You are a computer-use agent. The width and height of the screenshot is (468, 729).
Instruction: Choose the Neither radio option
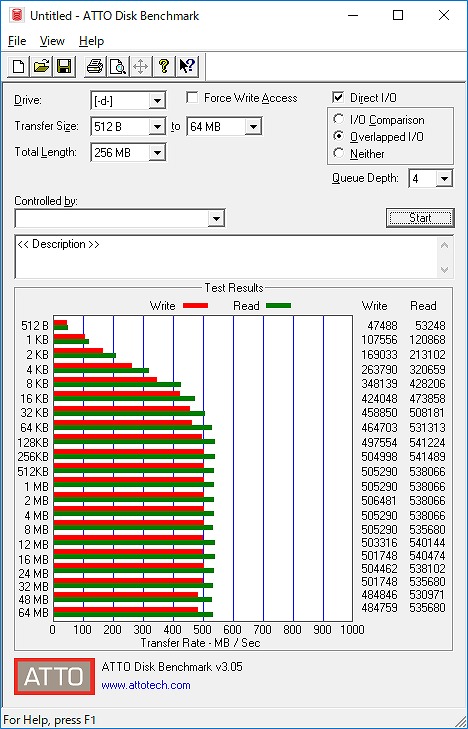click(x=339, y=153)
